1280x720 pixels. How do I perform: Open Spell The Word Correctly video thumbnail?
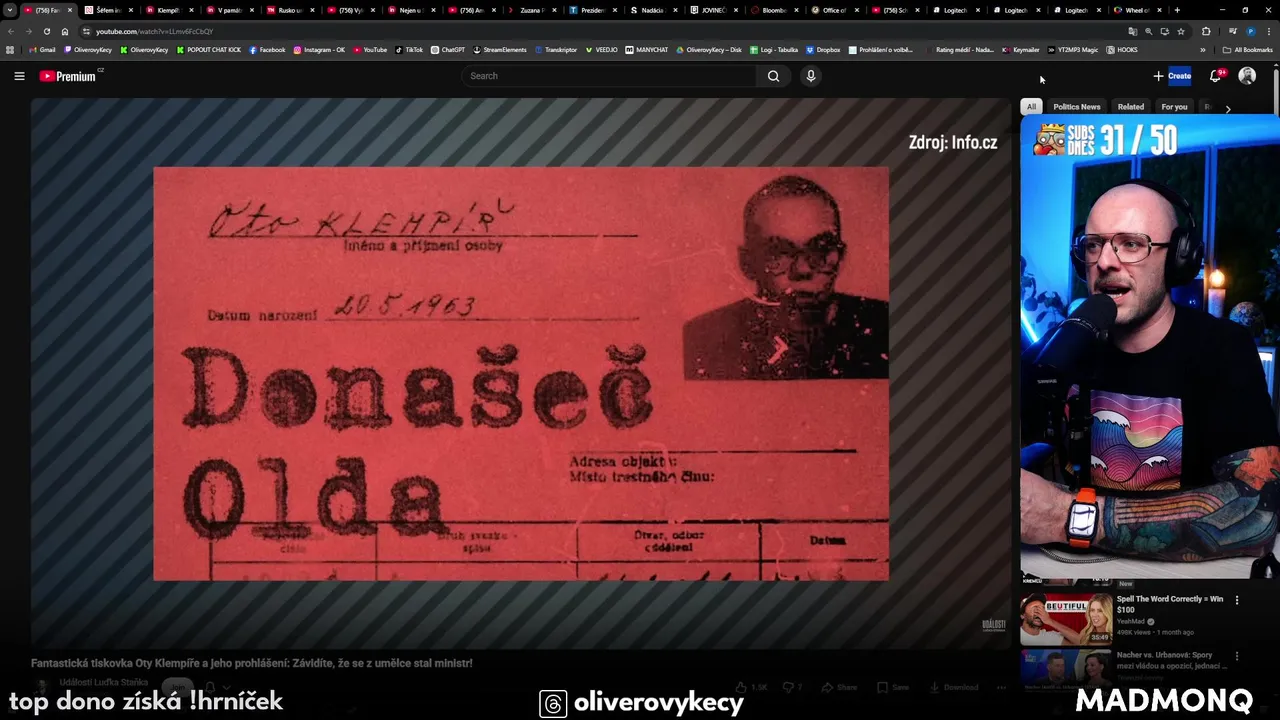pos(1066,618)
